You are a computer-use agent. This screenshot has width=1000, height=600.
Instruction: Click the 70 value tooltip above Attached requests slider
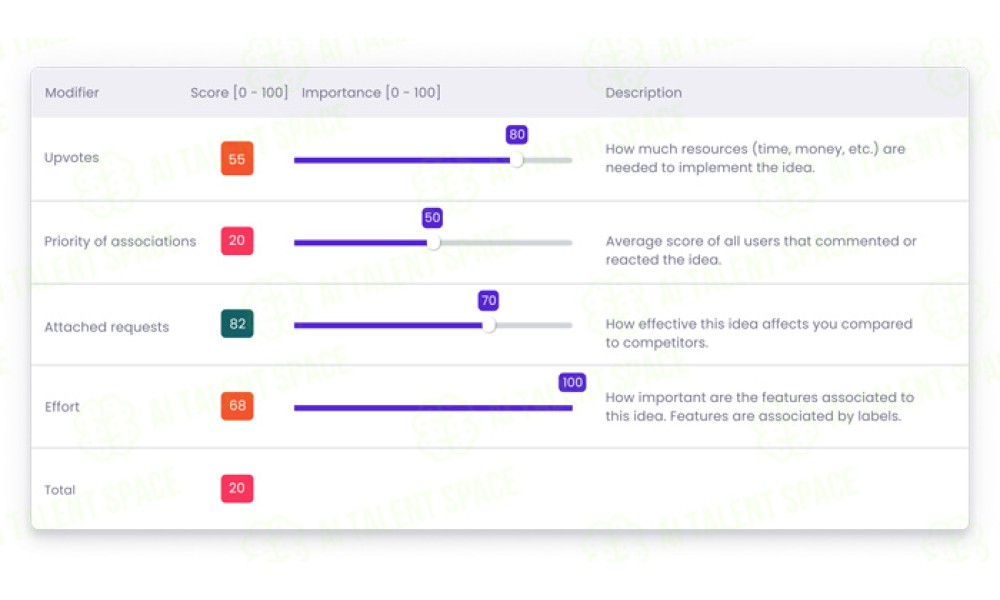(489, 300)
